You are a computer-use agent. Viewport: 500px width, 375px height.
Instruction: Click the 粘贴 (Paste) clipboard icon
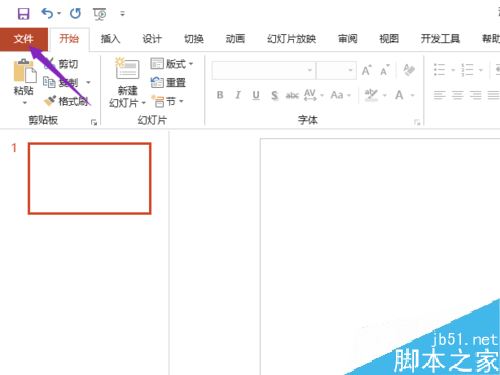point(24,71)
